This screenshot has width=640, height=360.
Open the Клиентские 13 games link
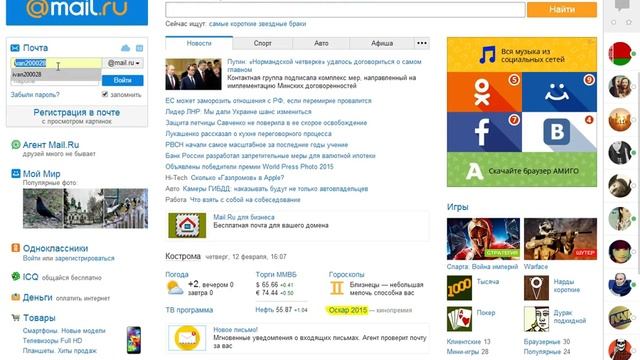(469, 342)
